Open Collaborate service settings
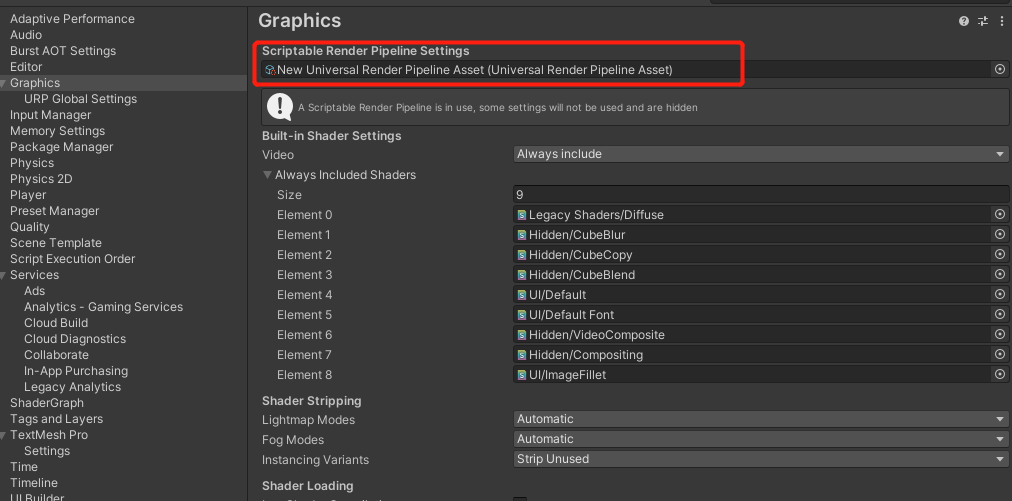 56,355
